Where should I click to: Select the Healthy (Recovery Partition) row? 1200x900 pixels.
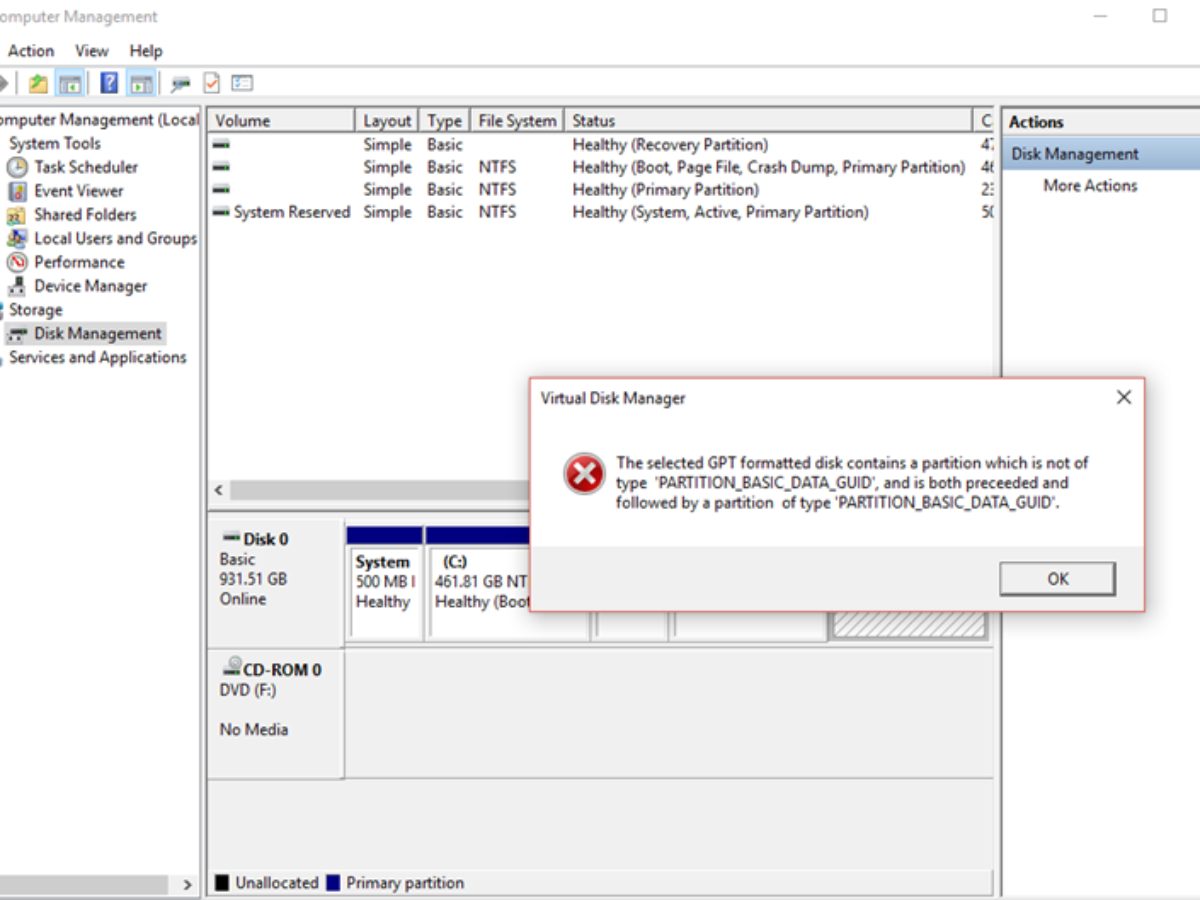[x=600, y=145]
